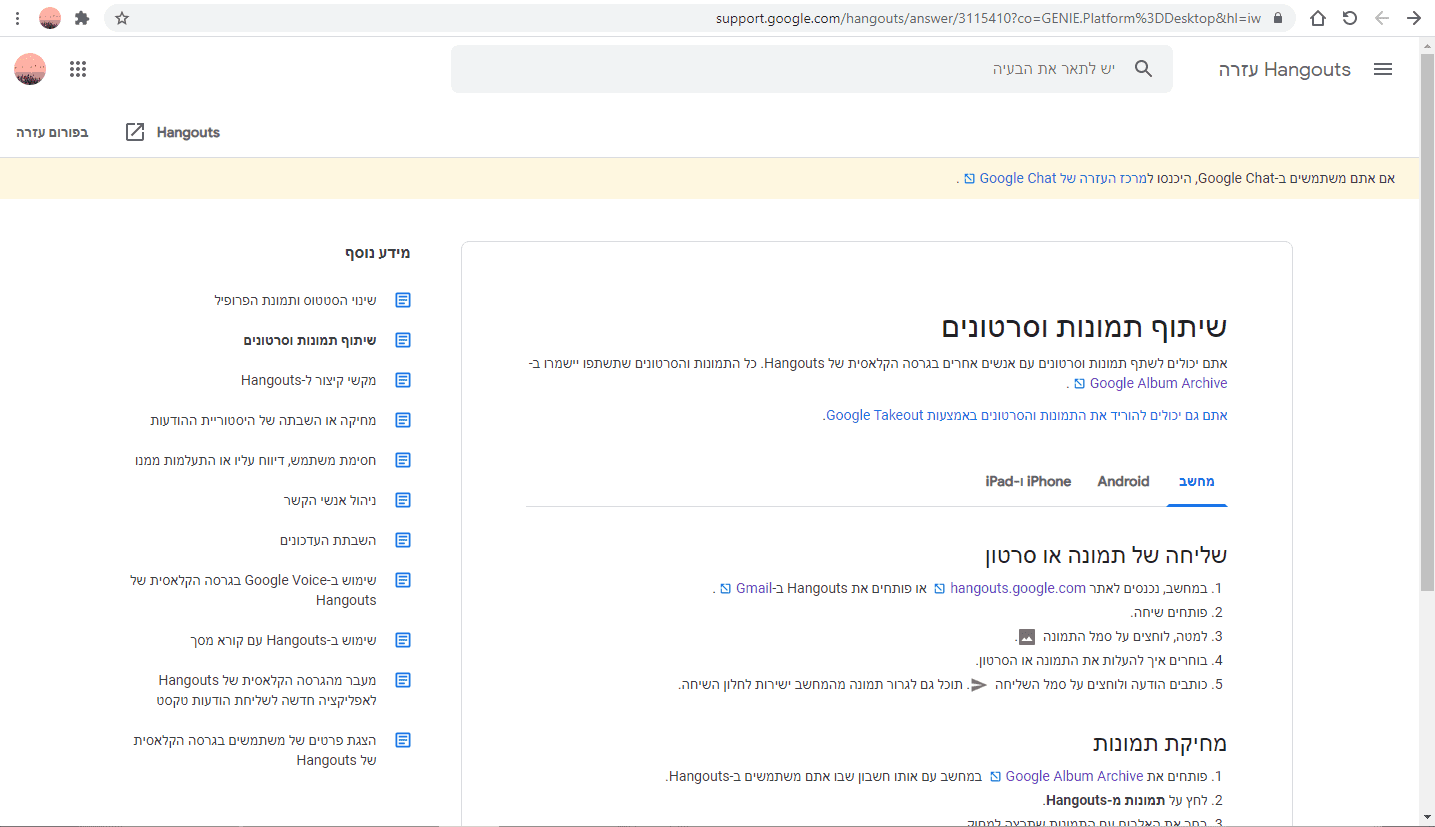Open the Hangouts link in the header
This screenshot has height=827, width=1435.
pos(188,132)
